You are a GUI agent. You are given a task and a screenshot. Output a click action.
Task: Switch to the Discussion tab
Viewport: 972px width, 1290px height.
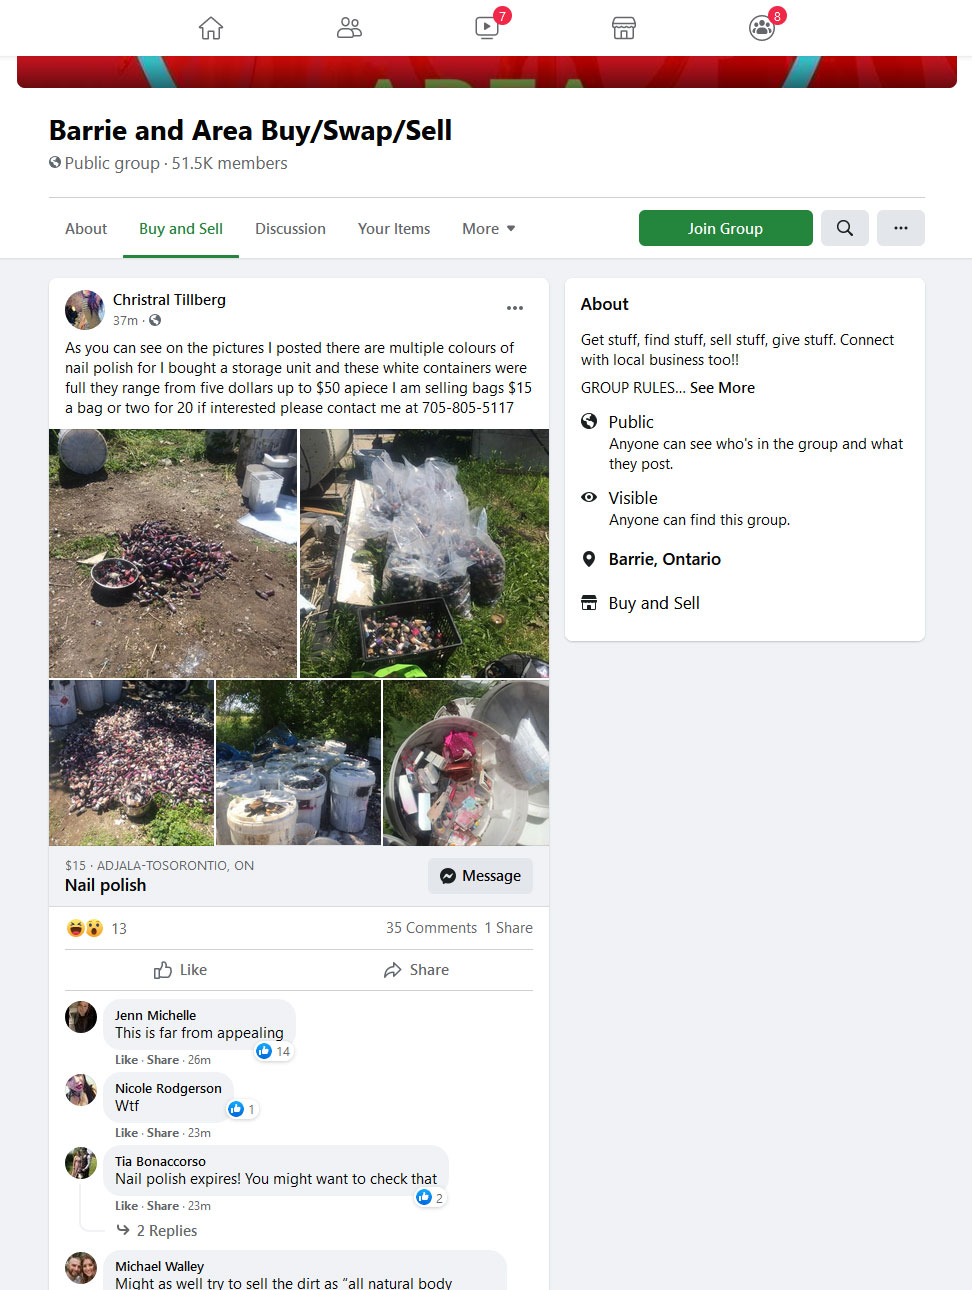290,229
